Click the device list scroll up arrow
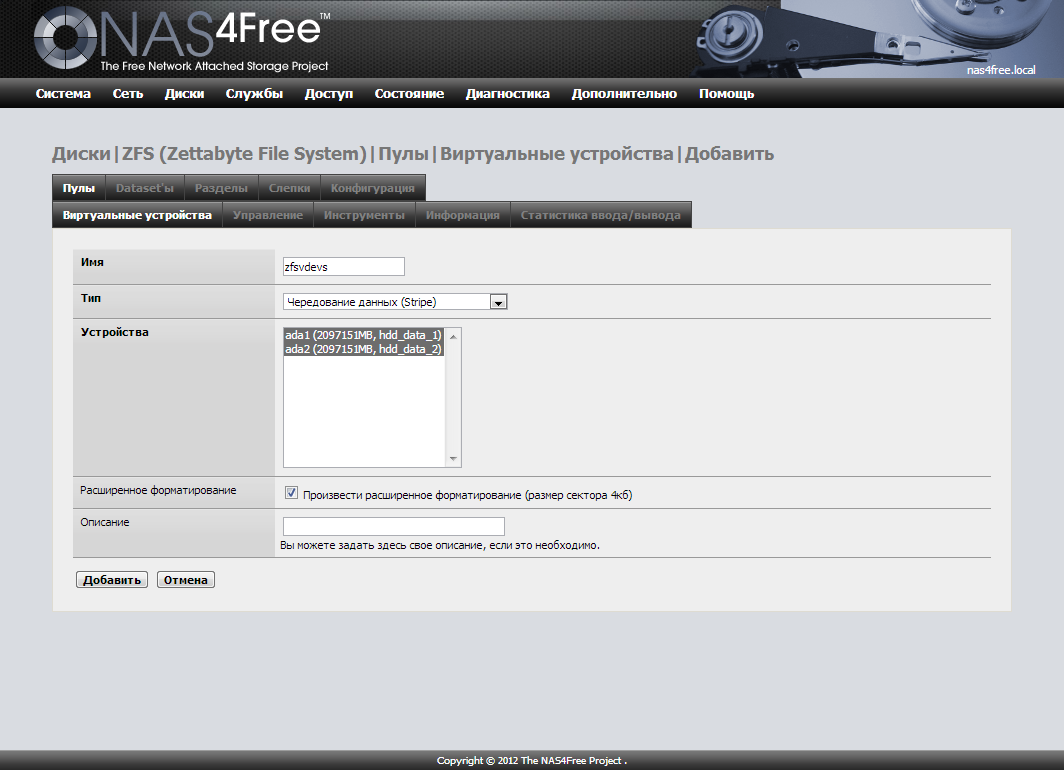The image size is (1064, 770). pos(453,336)
